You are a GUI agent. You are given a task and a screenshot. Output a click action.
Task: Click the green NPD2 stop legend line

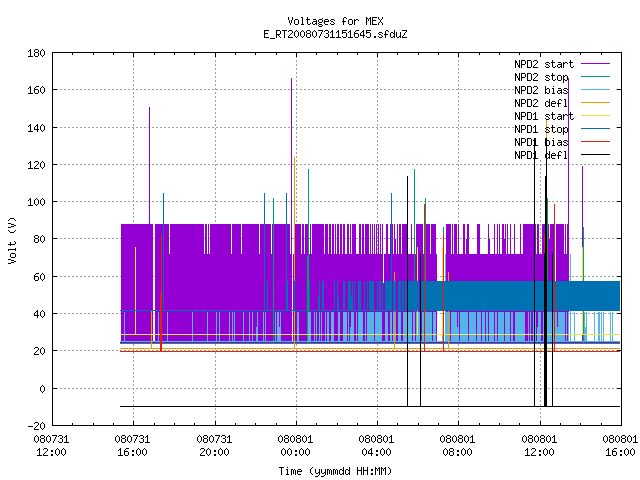tap(596, 77)
